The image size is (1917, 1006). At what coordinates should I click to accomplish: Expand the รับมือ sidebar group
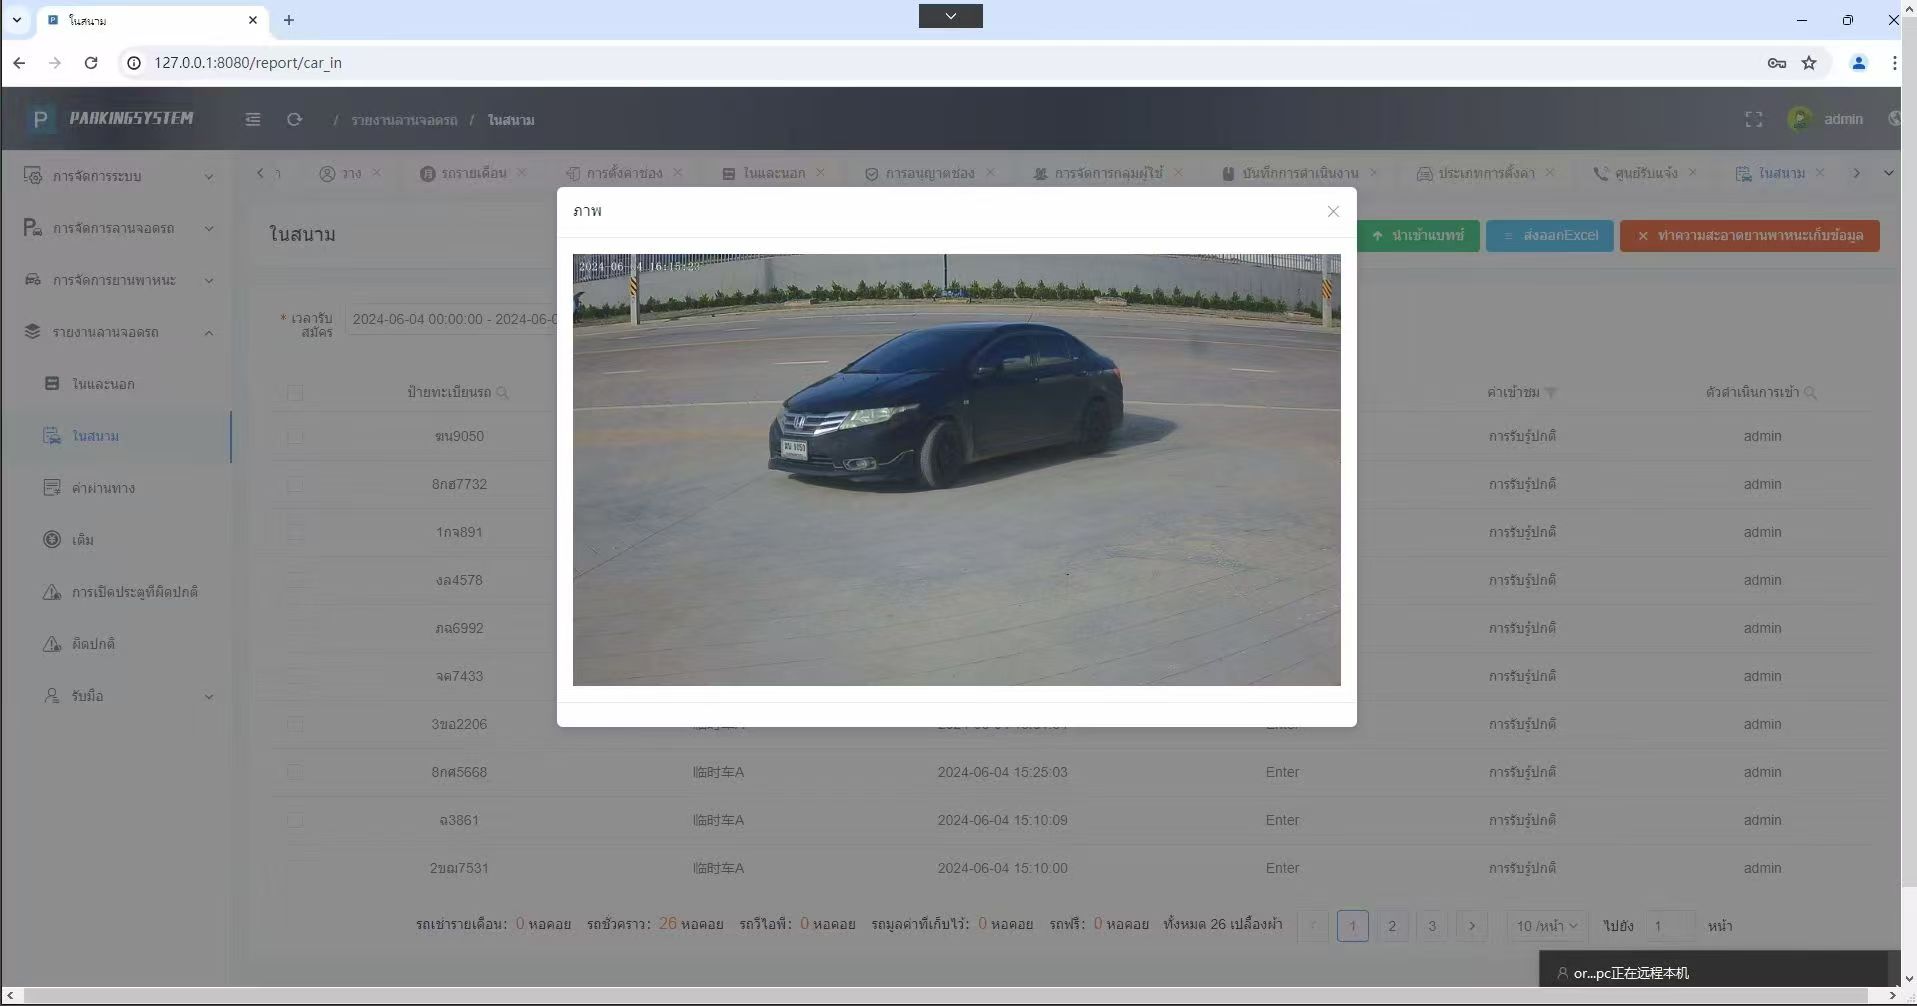[118, 696]
